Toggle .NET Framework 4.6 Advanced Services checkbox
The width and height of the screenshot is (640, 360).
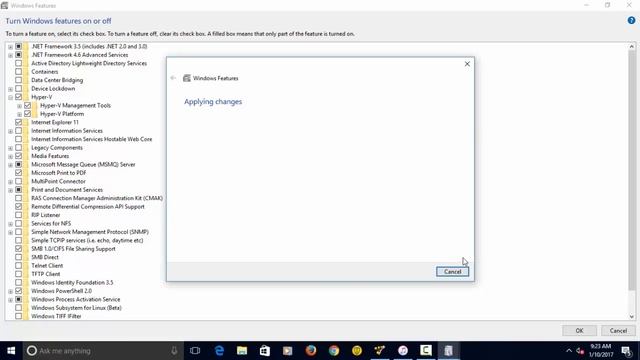tap(18, 55)
